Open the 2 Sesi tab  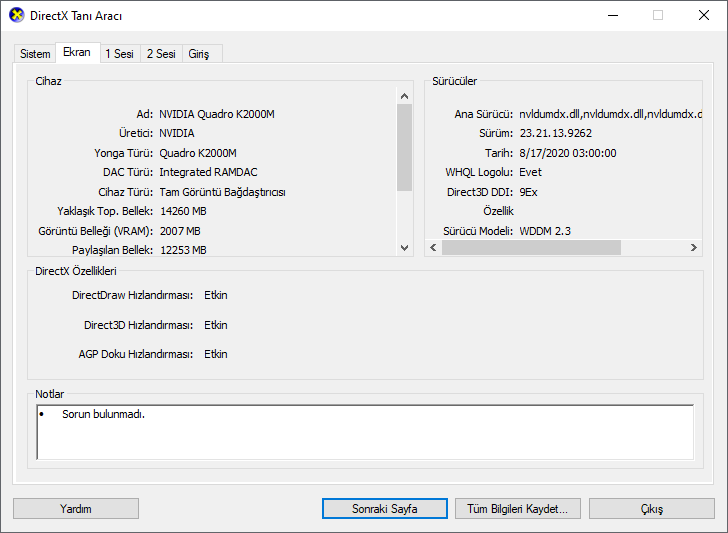pyautogui.click(x=161, y=54)
